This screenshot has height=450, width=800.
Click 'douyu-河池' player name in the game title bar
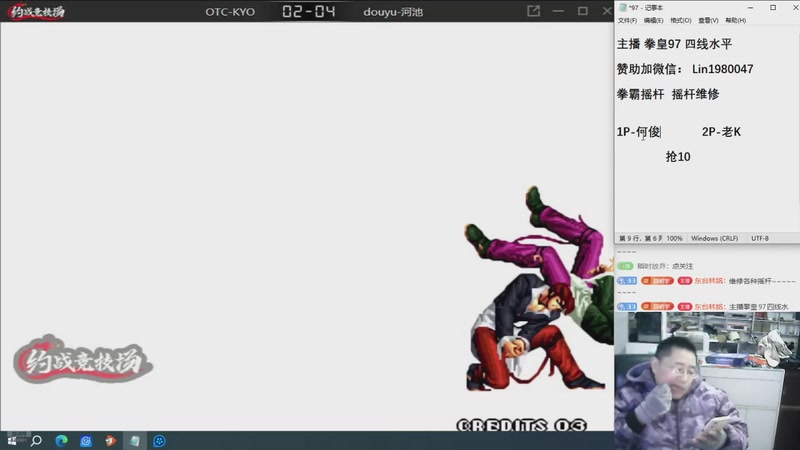(393, 12)
